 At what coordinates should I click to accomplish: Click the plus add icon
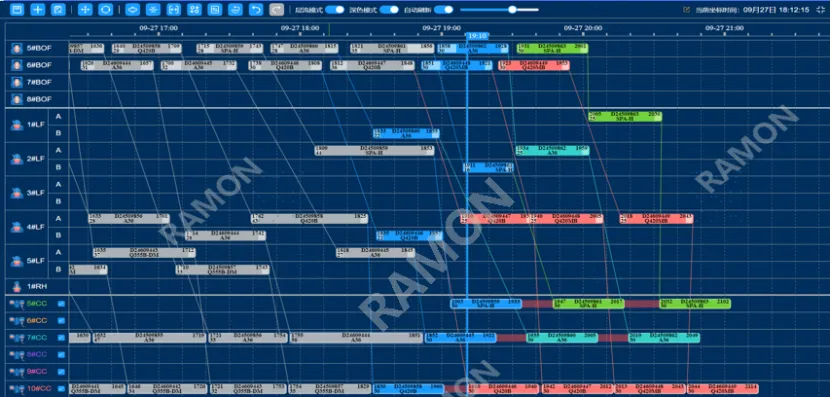(x=38, y=10)
